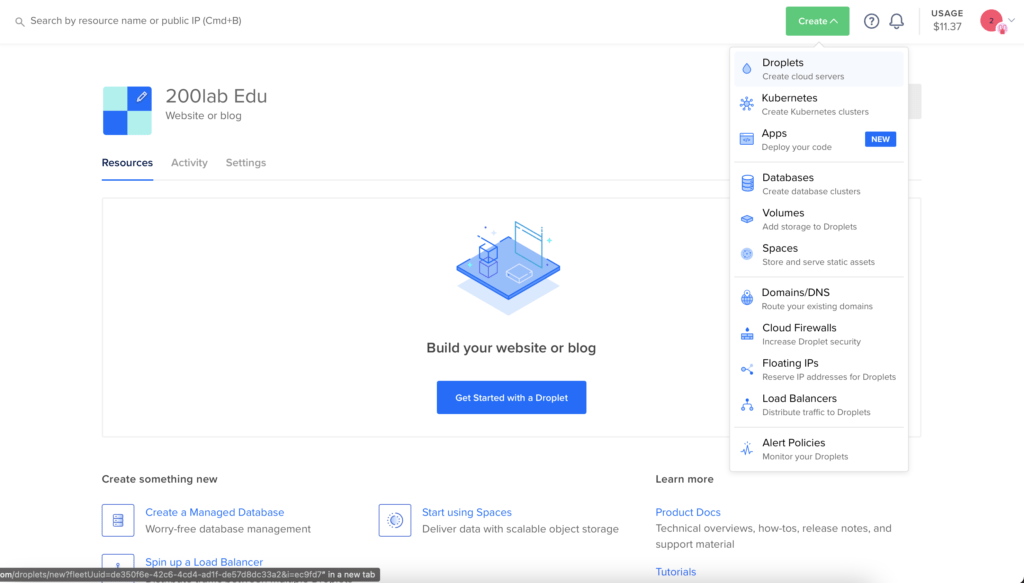Click the Load Balancers icon
Screen dimensions: 1024x583
(x=747, y=405)
